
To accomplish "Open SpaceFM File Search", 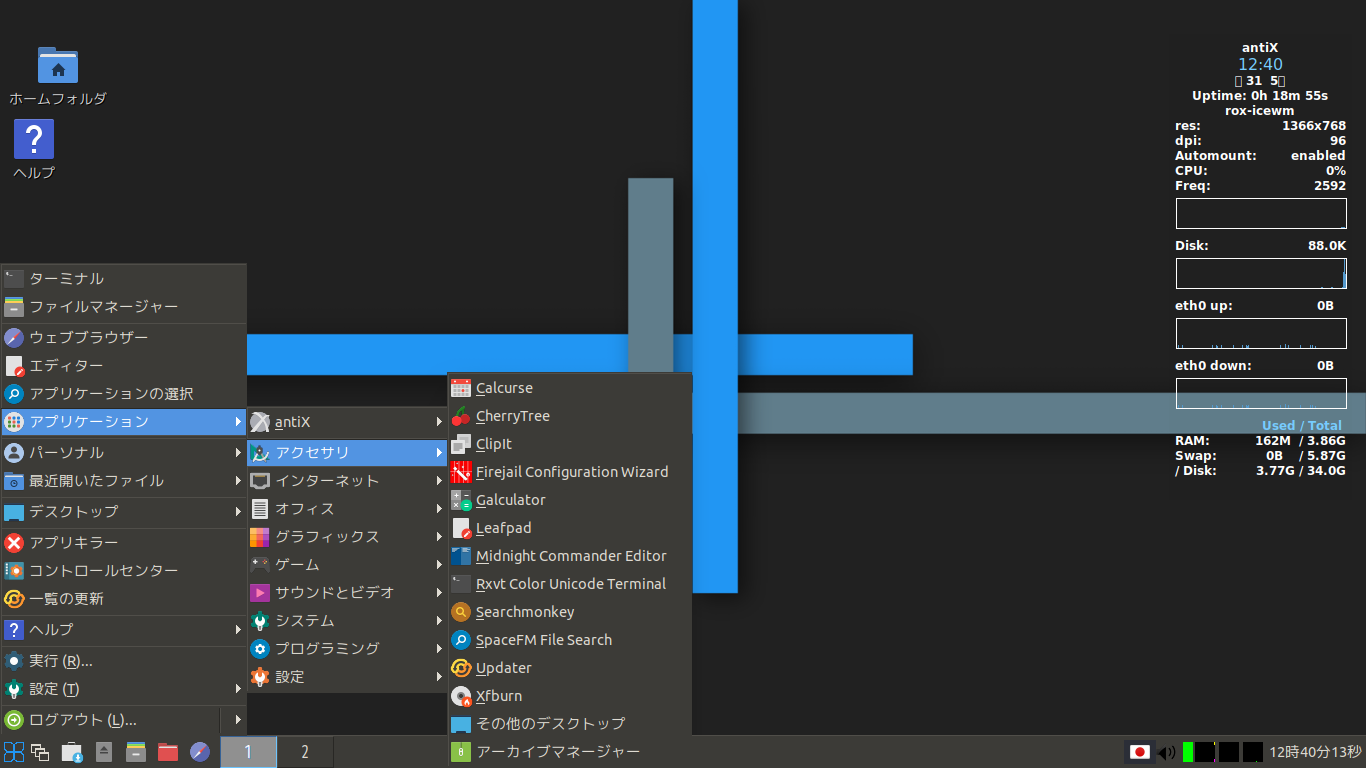I will (x=569, y=640).
